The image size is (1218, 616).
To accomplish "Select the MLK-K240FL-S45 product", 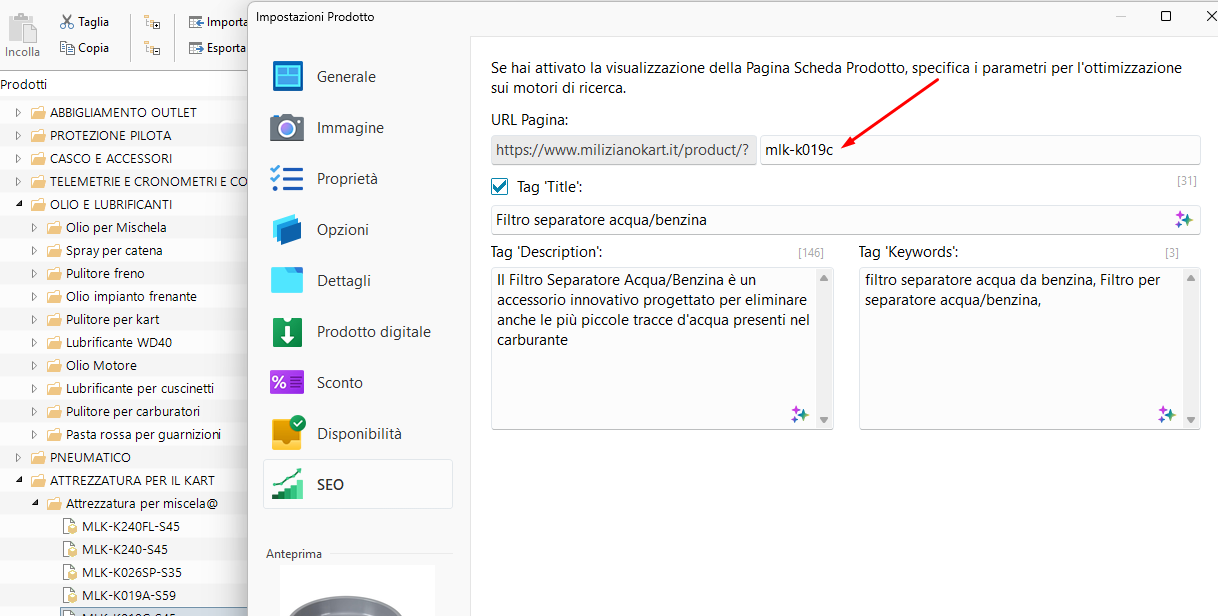I will point(131,526).
